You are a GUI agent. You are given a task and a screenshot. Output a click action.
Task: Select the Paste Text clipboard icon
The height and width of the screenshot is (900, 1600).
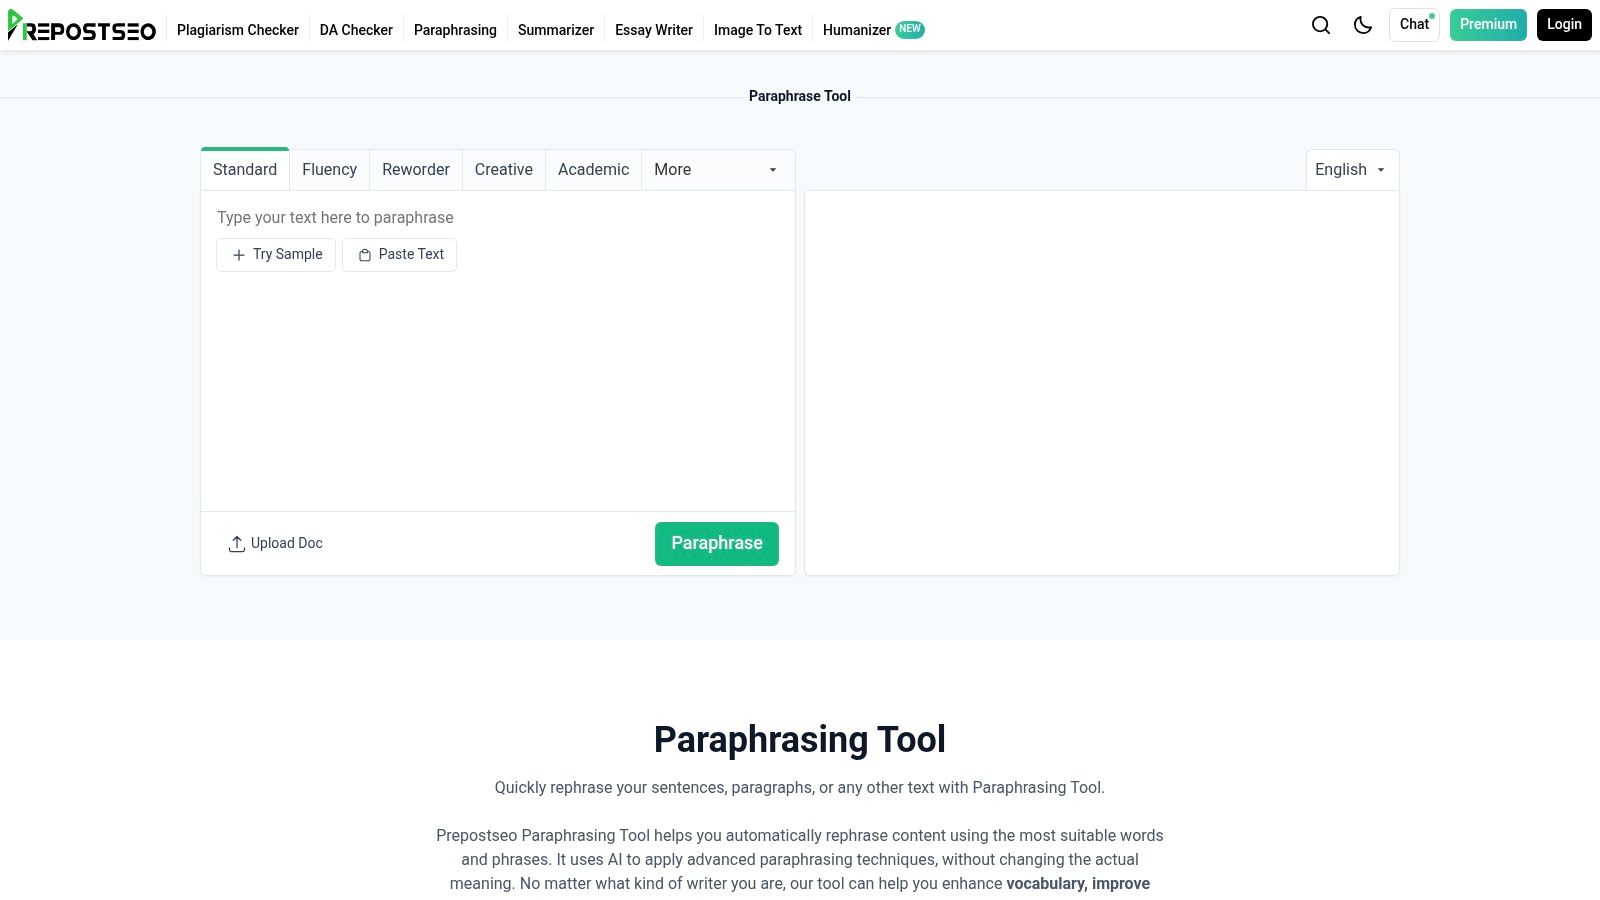365,254
